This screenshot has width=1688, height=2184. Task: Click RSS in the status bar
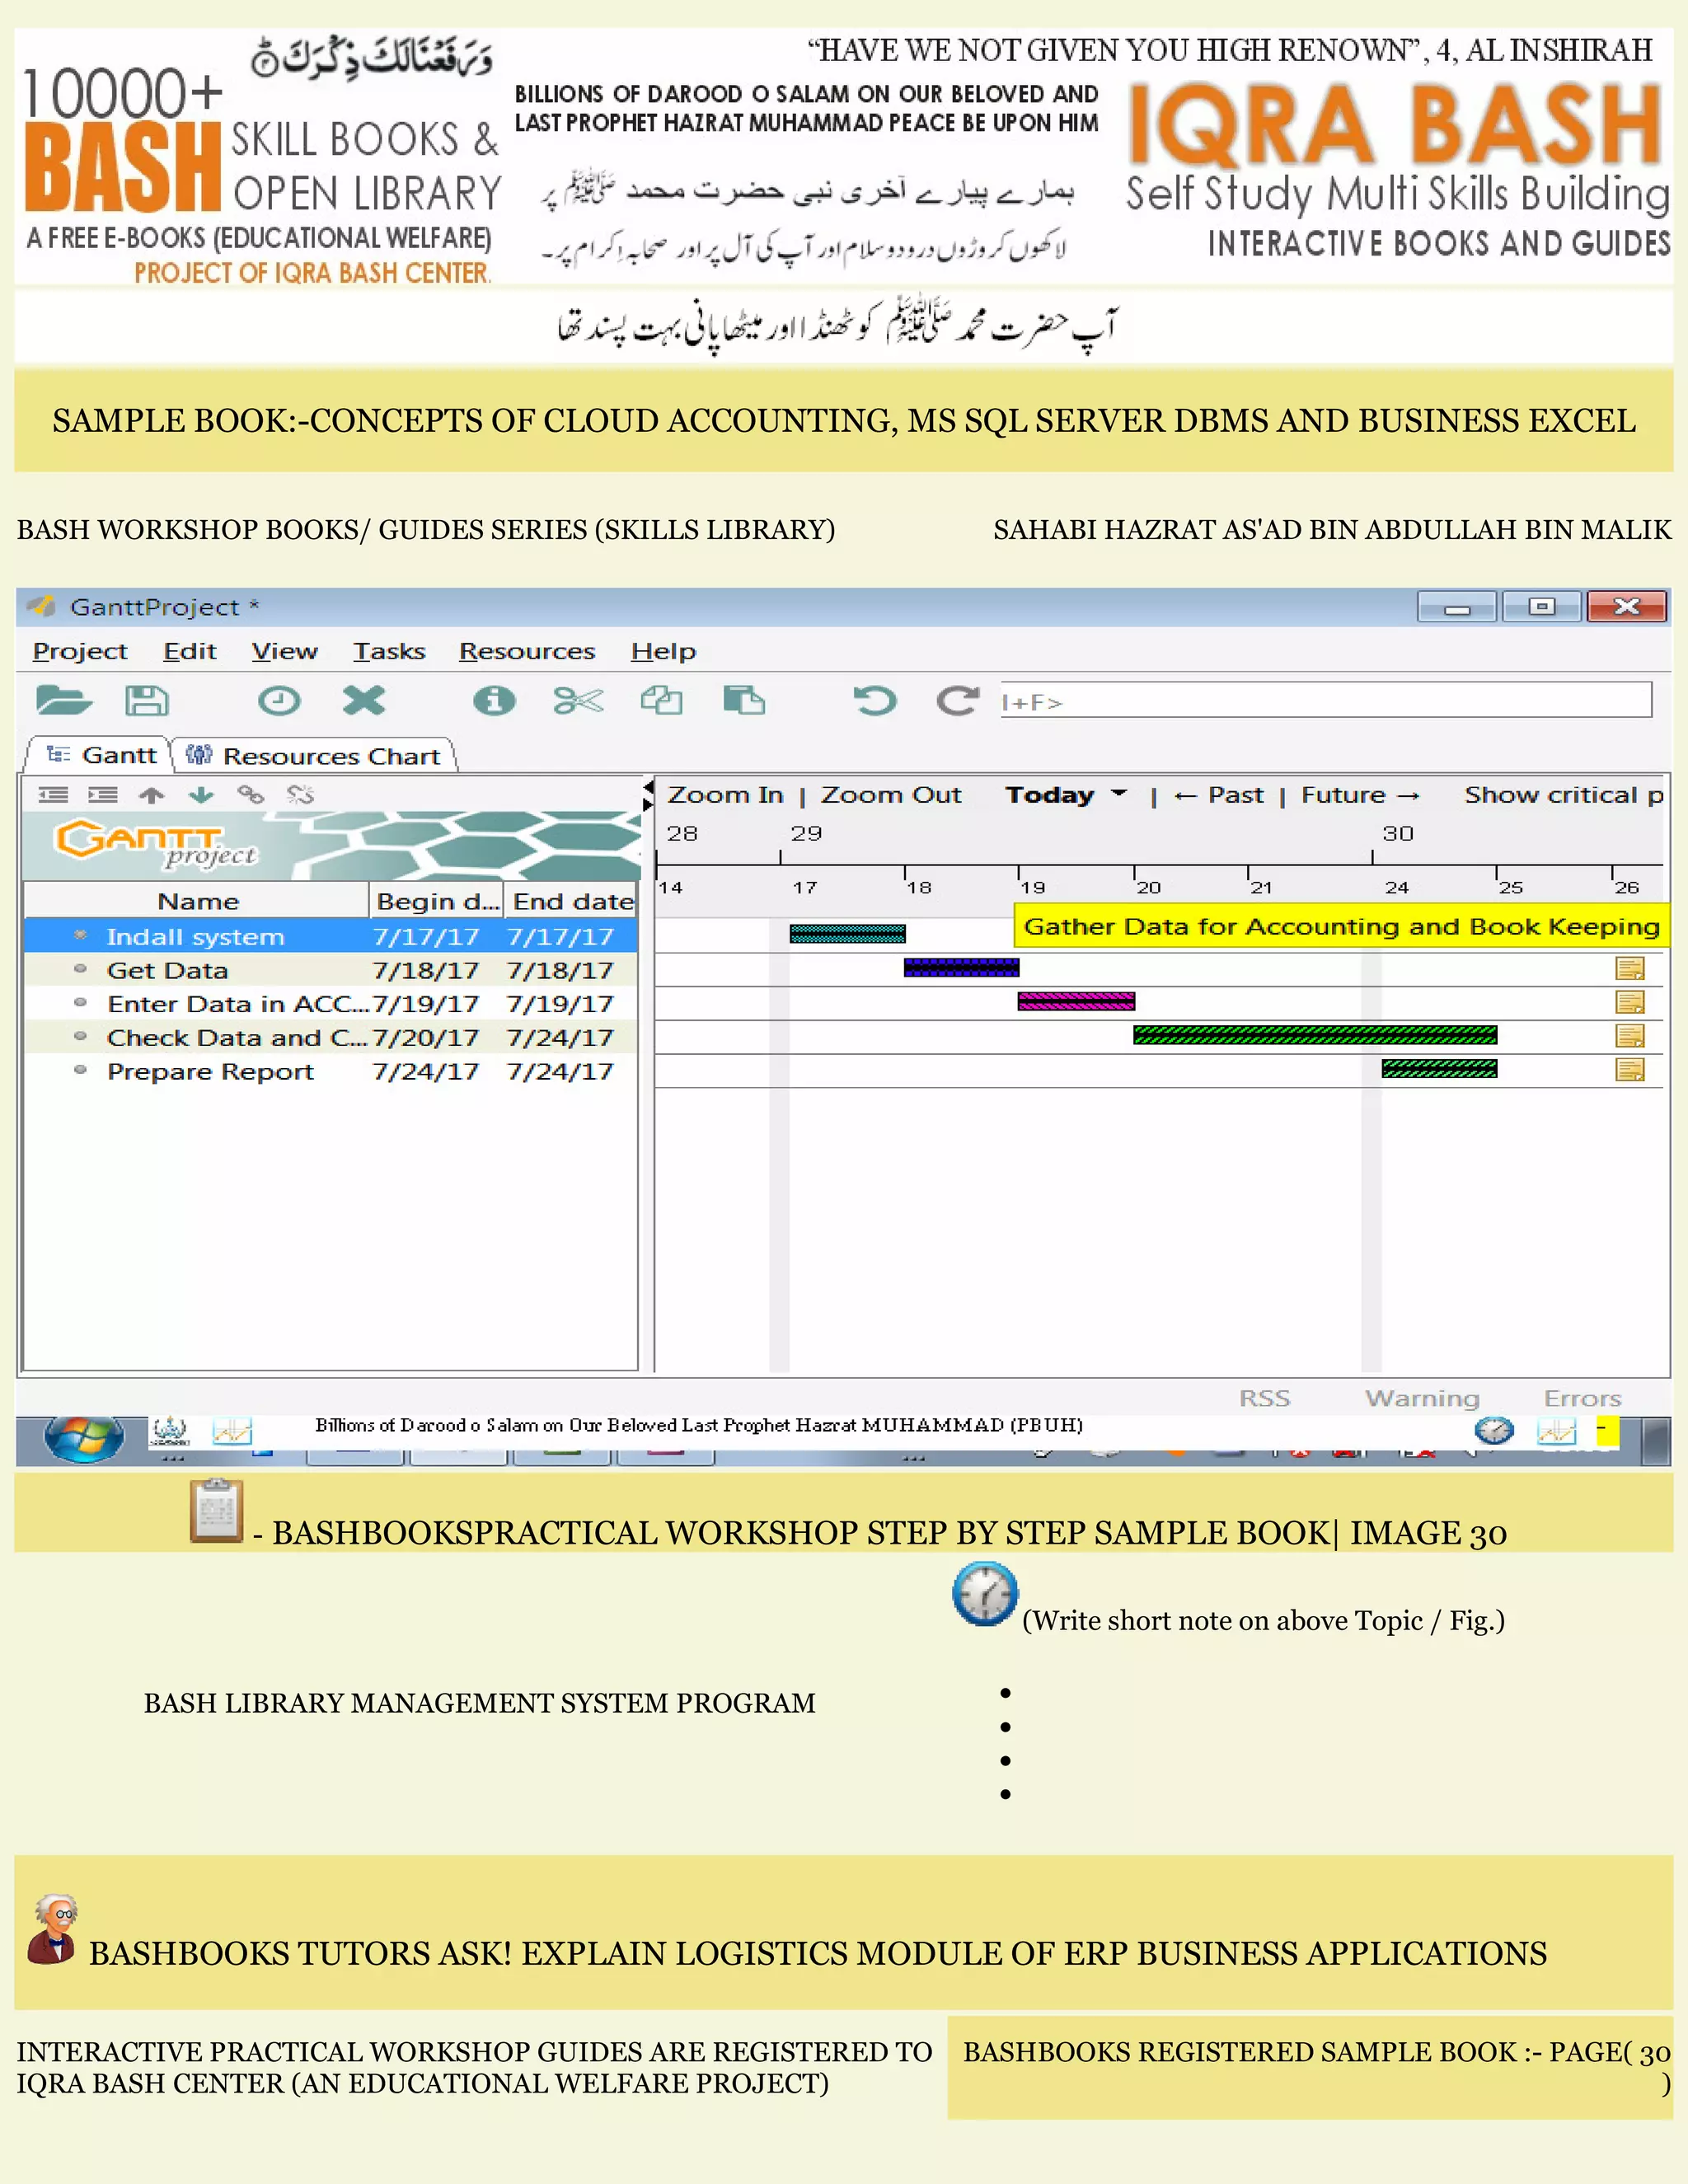tap(1265, 1398)
